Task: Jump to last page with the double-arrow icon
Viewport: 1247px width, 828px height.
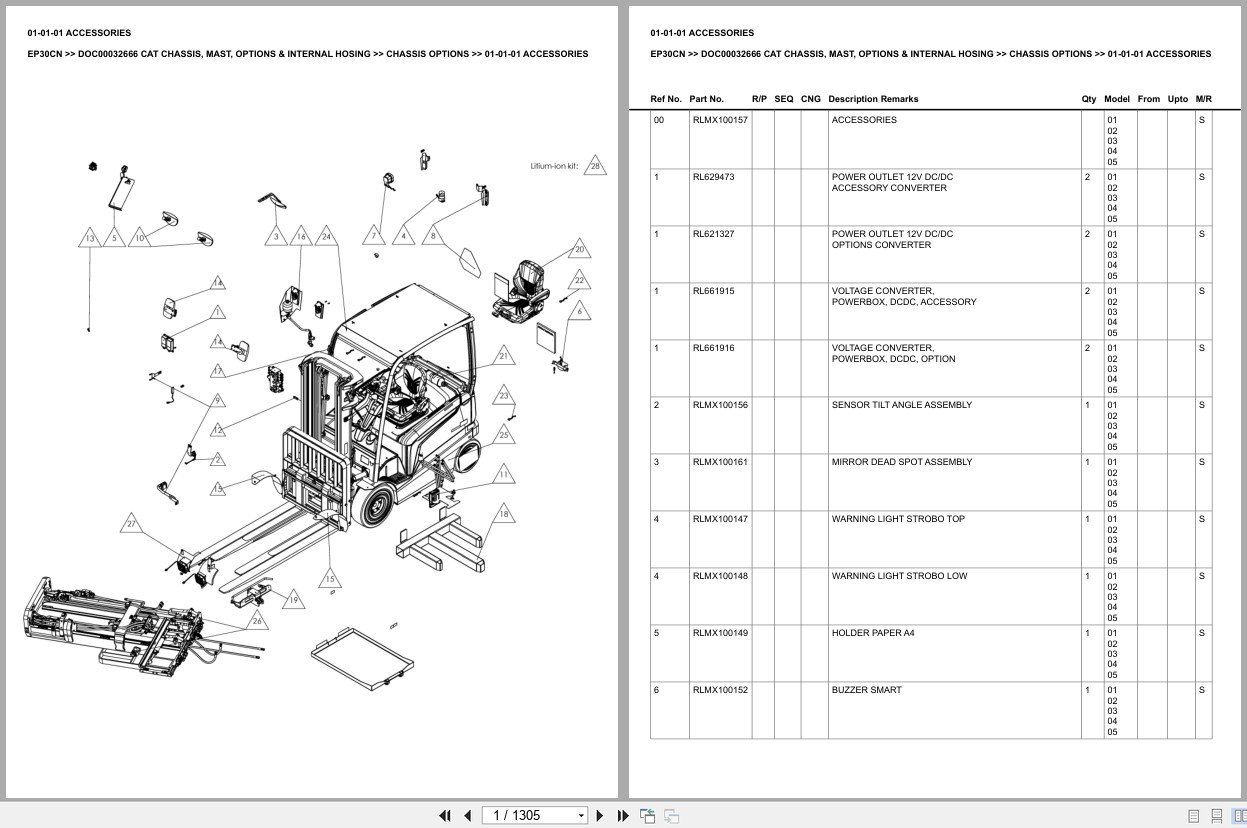Action: 622,816
